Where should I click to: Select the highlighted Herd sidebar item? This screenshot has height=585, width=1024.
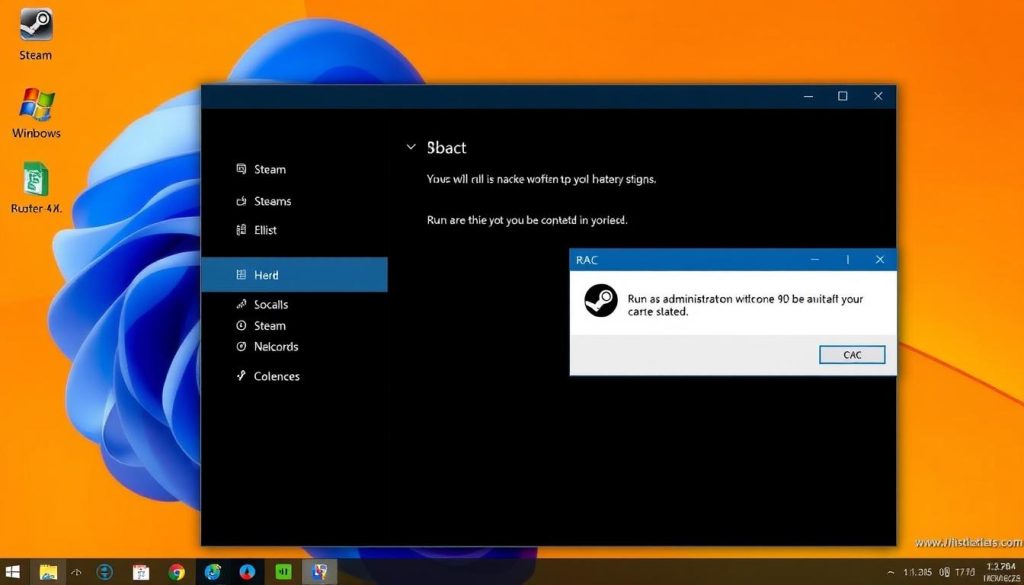[x=294, y=275]
